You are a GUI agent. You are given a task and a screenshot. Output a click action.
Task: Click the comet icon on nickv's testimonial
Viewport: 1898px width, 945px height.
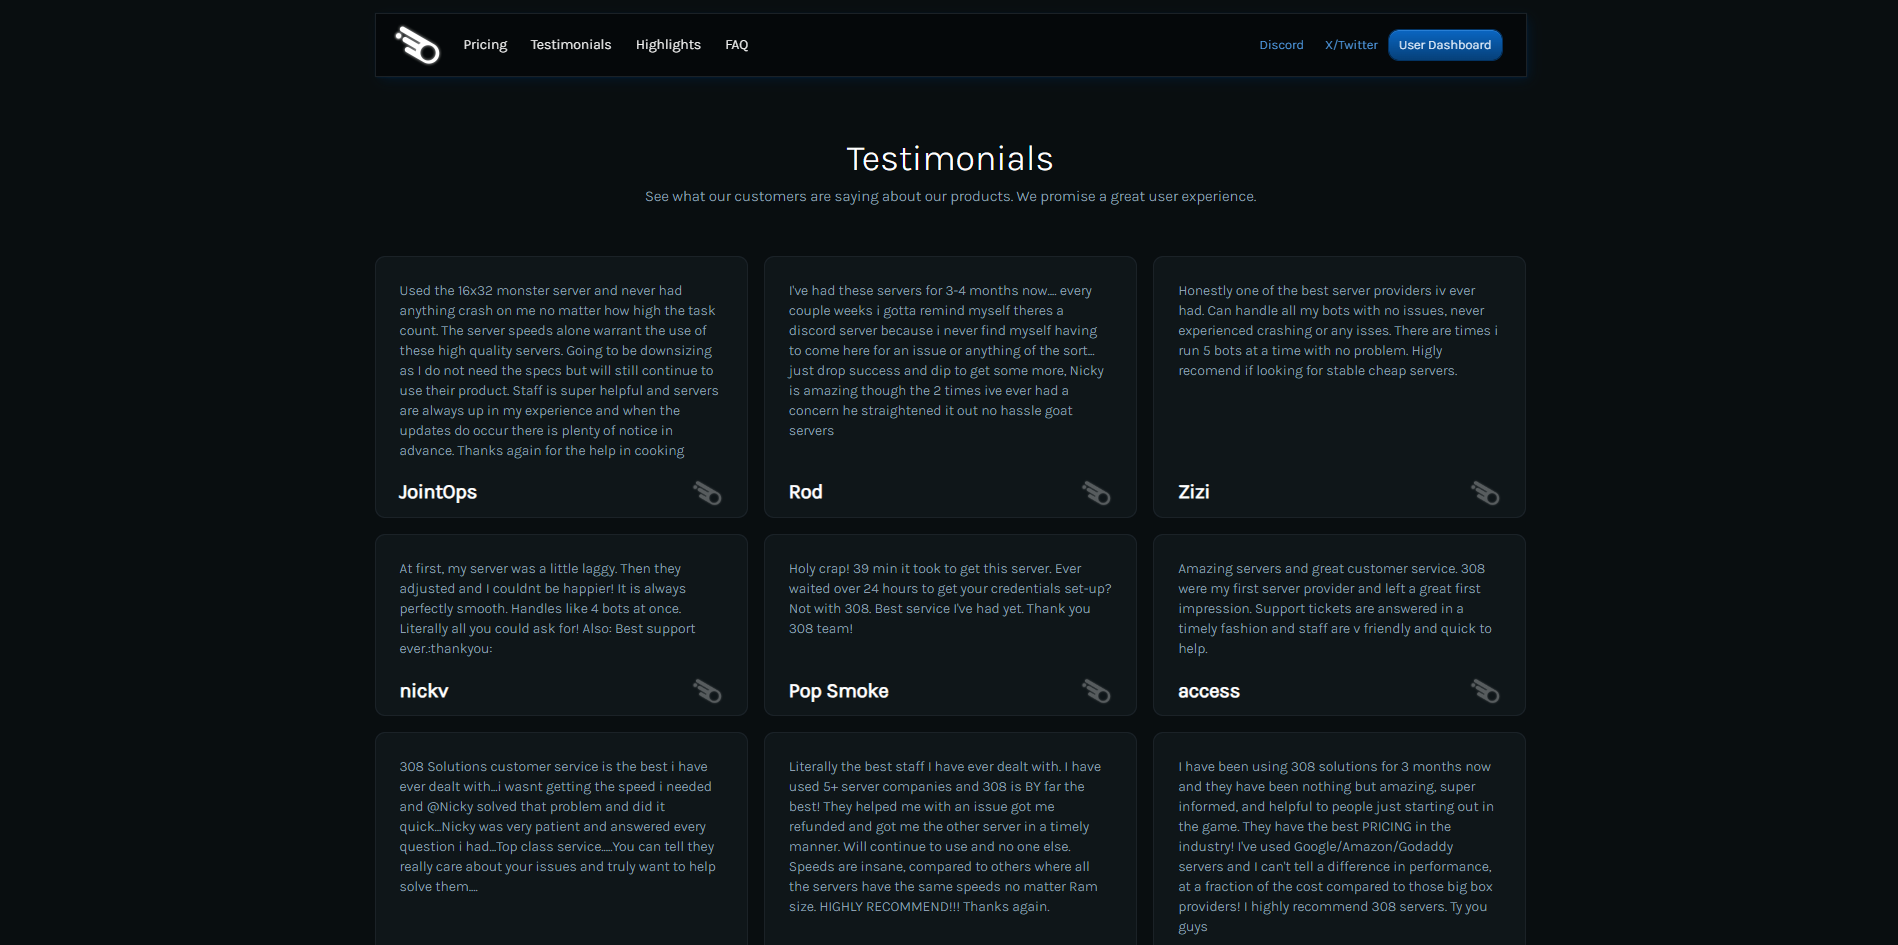coord(707,691)
